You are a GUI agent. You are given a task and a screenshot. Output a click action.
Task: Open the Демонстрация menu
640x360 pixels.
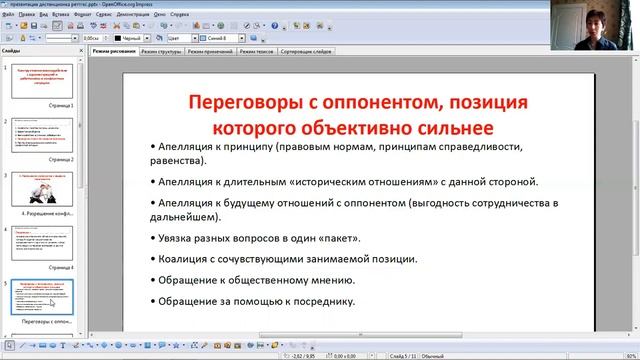pos(133,14)
